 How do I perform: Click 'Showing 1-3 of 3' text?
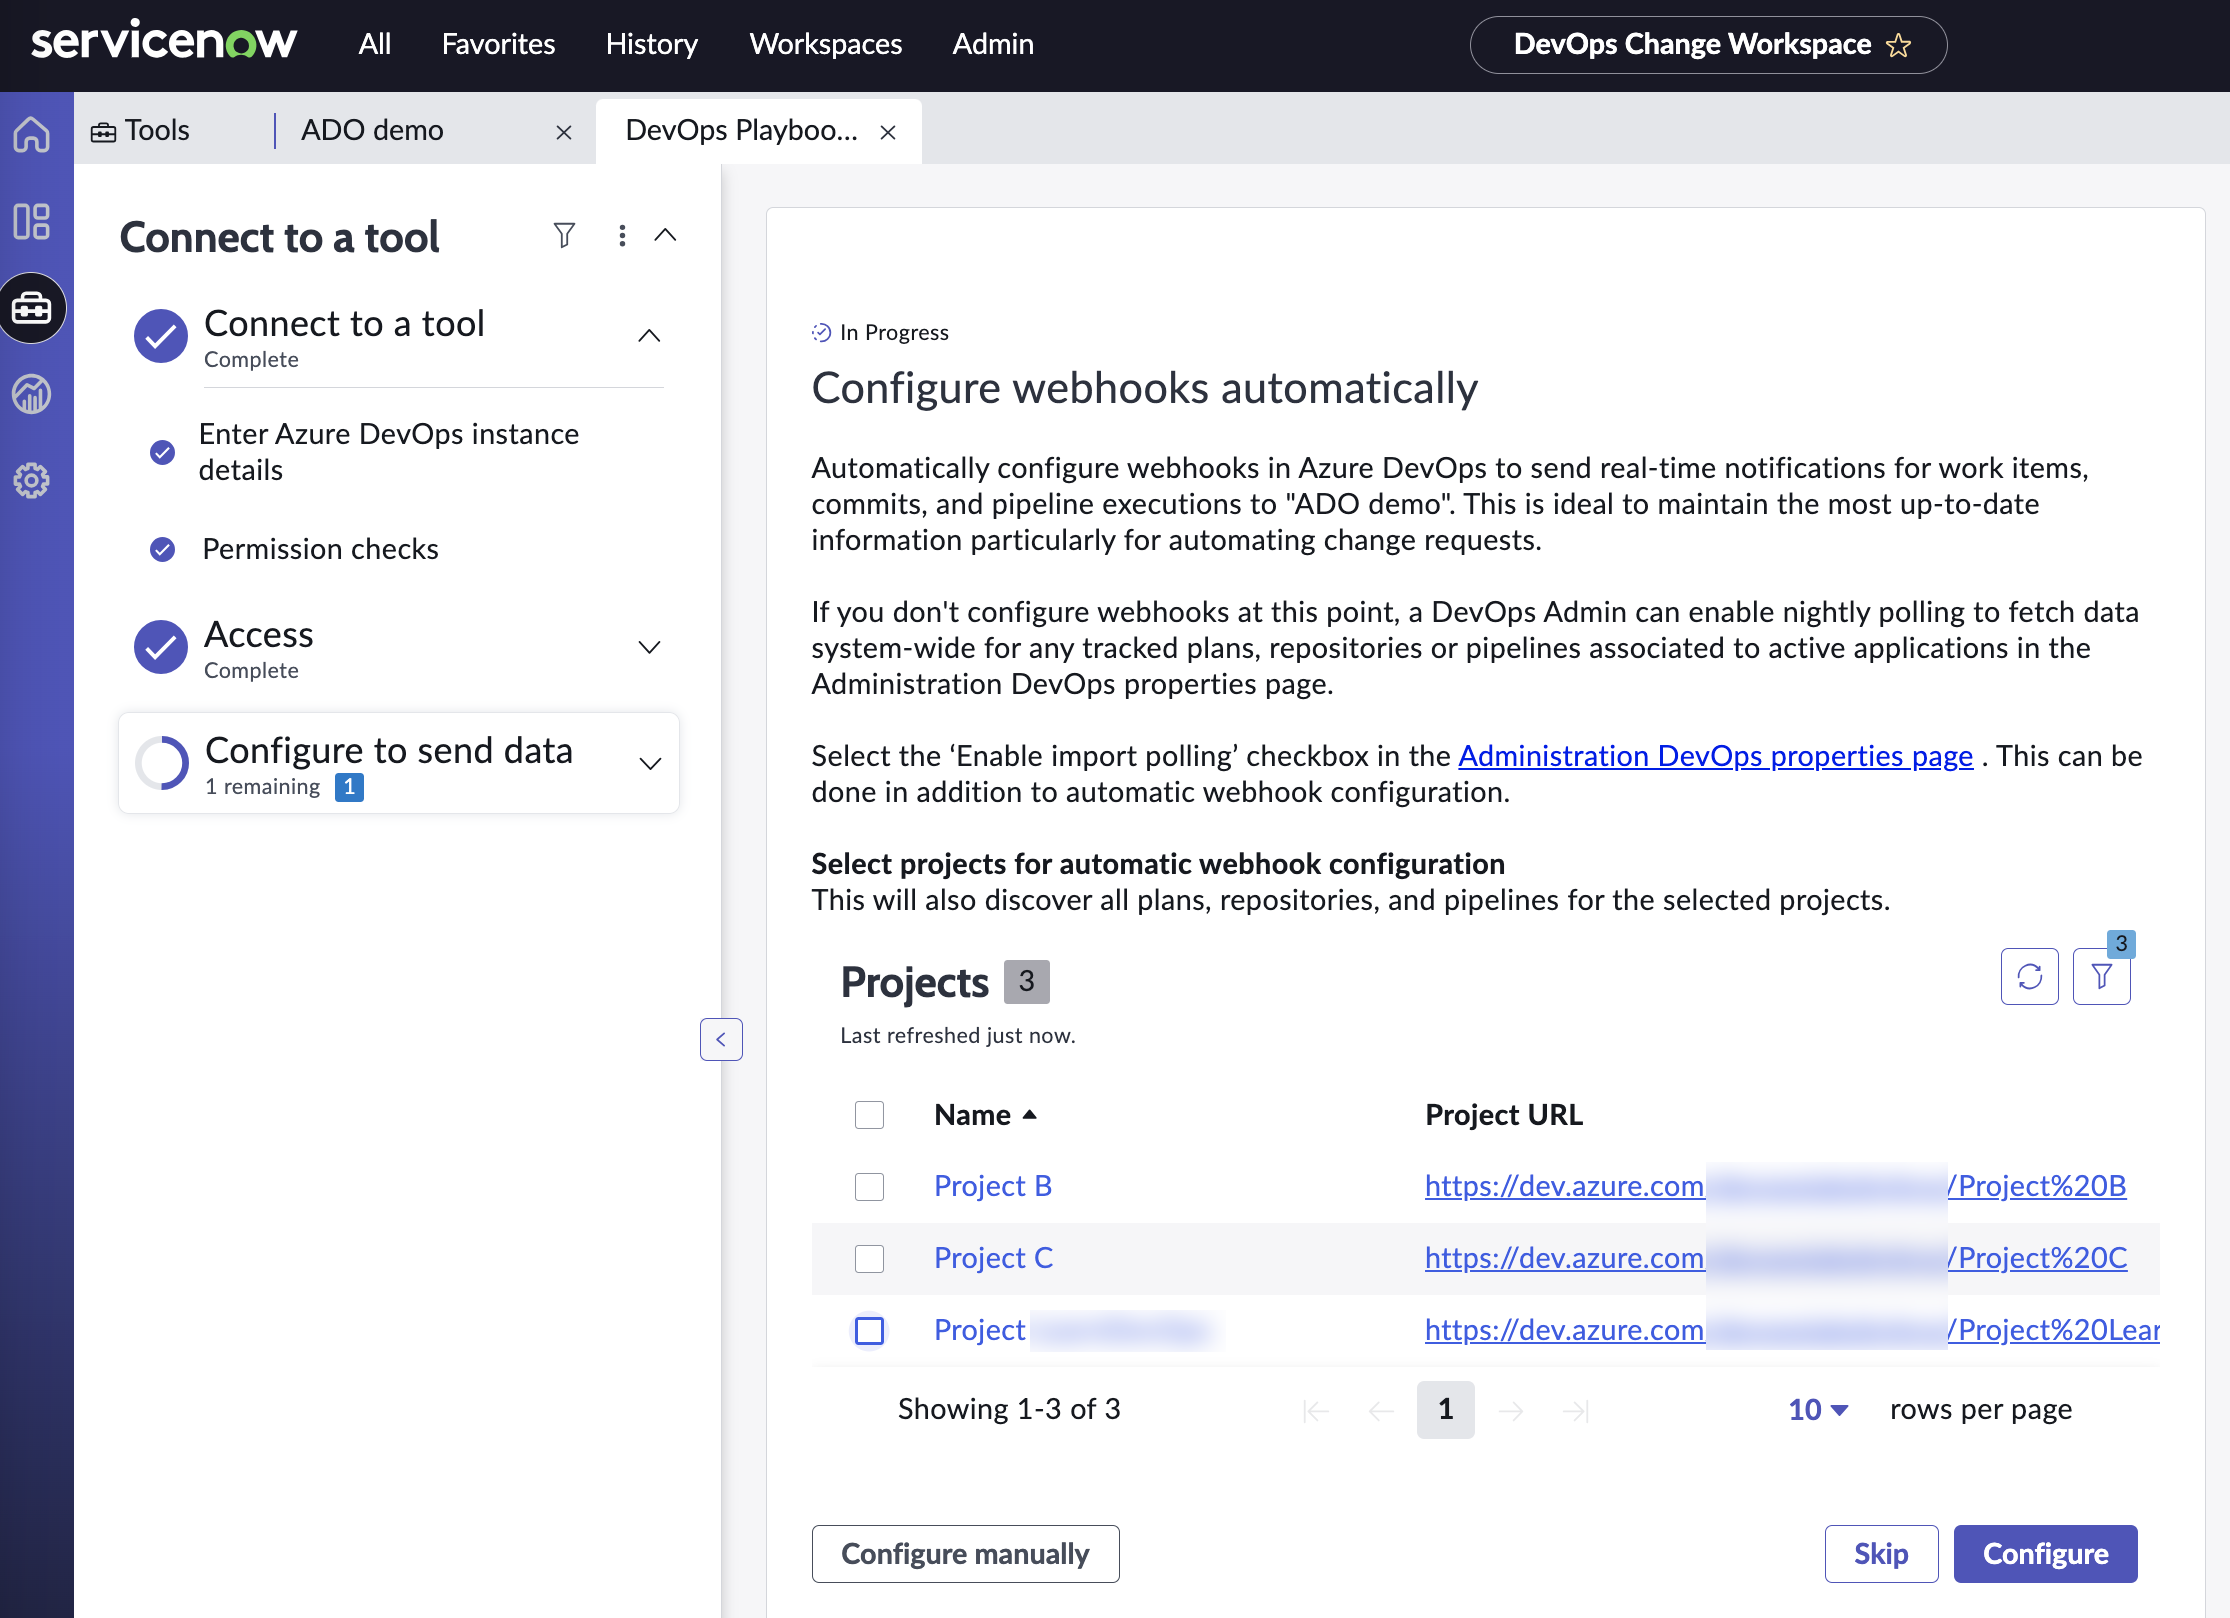click(1009, 1409)
